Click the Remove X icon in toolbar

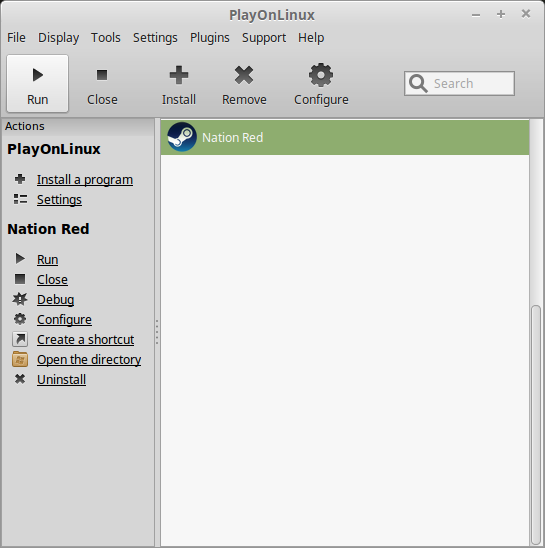(244, 75)
